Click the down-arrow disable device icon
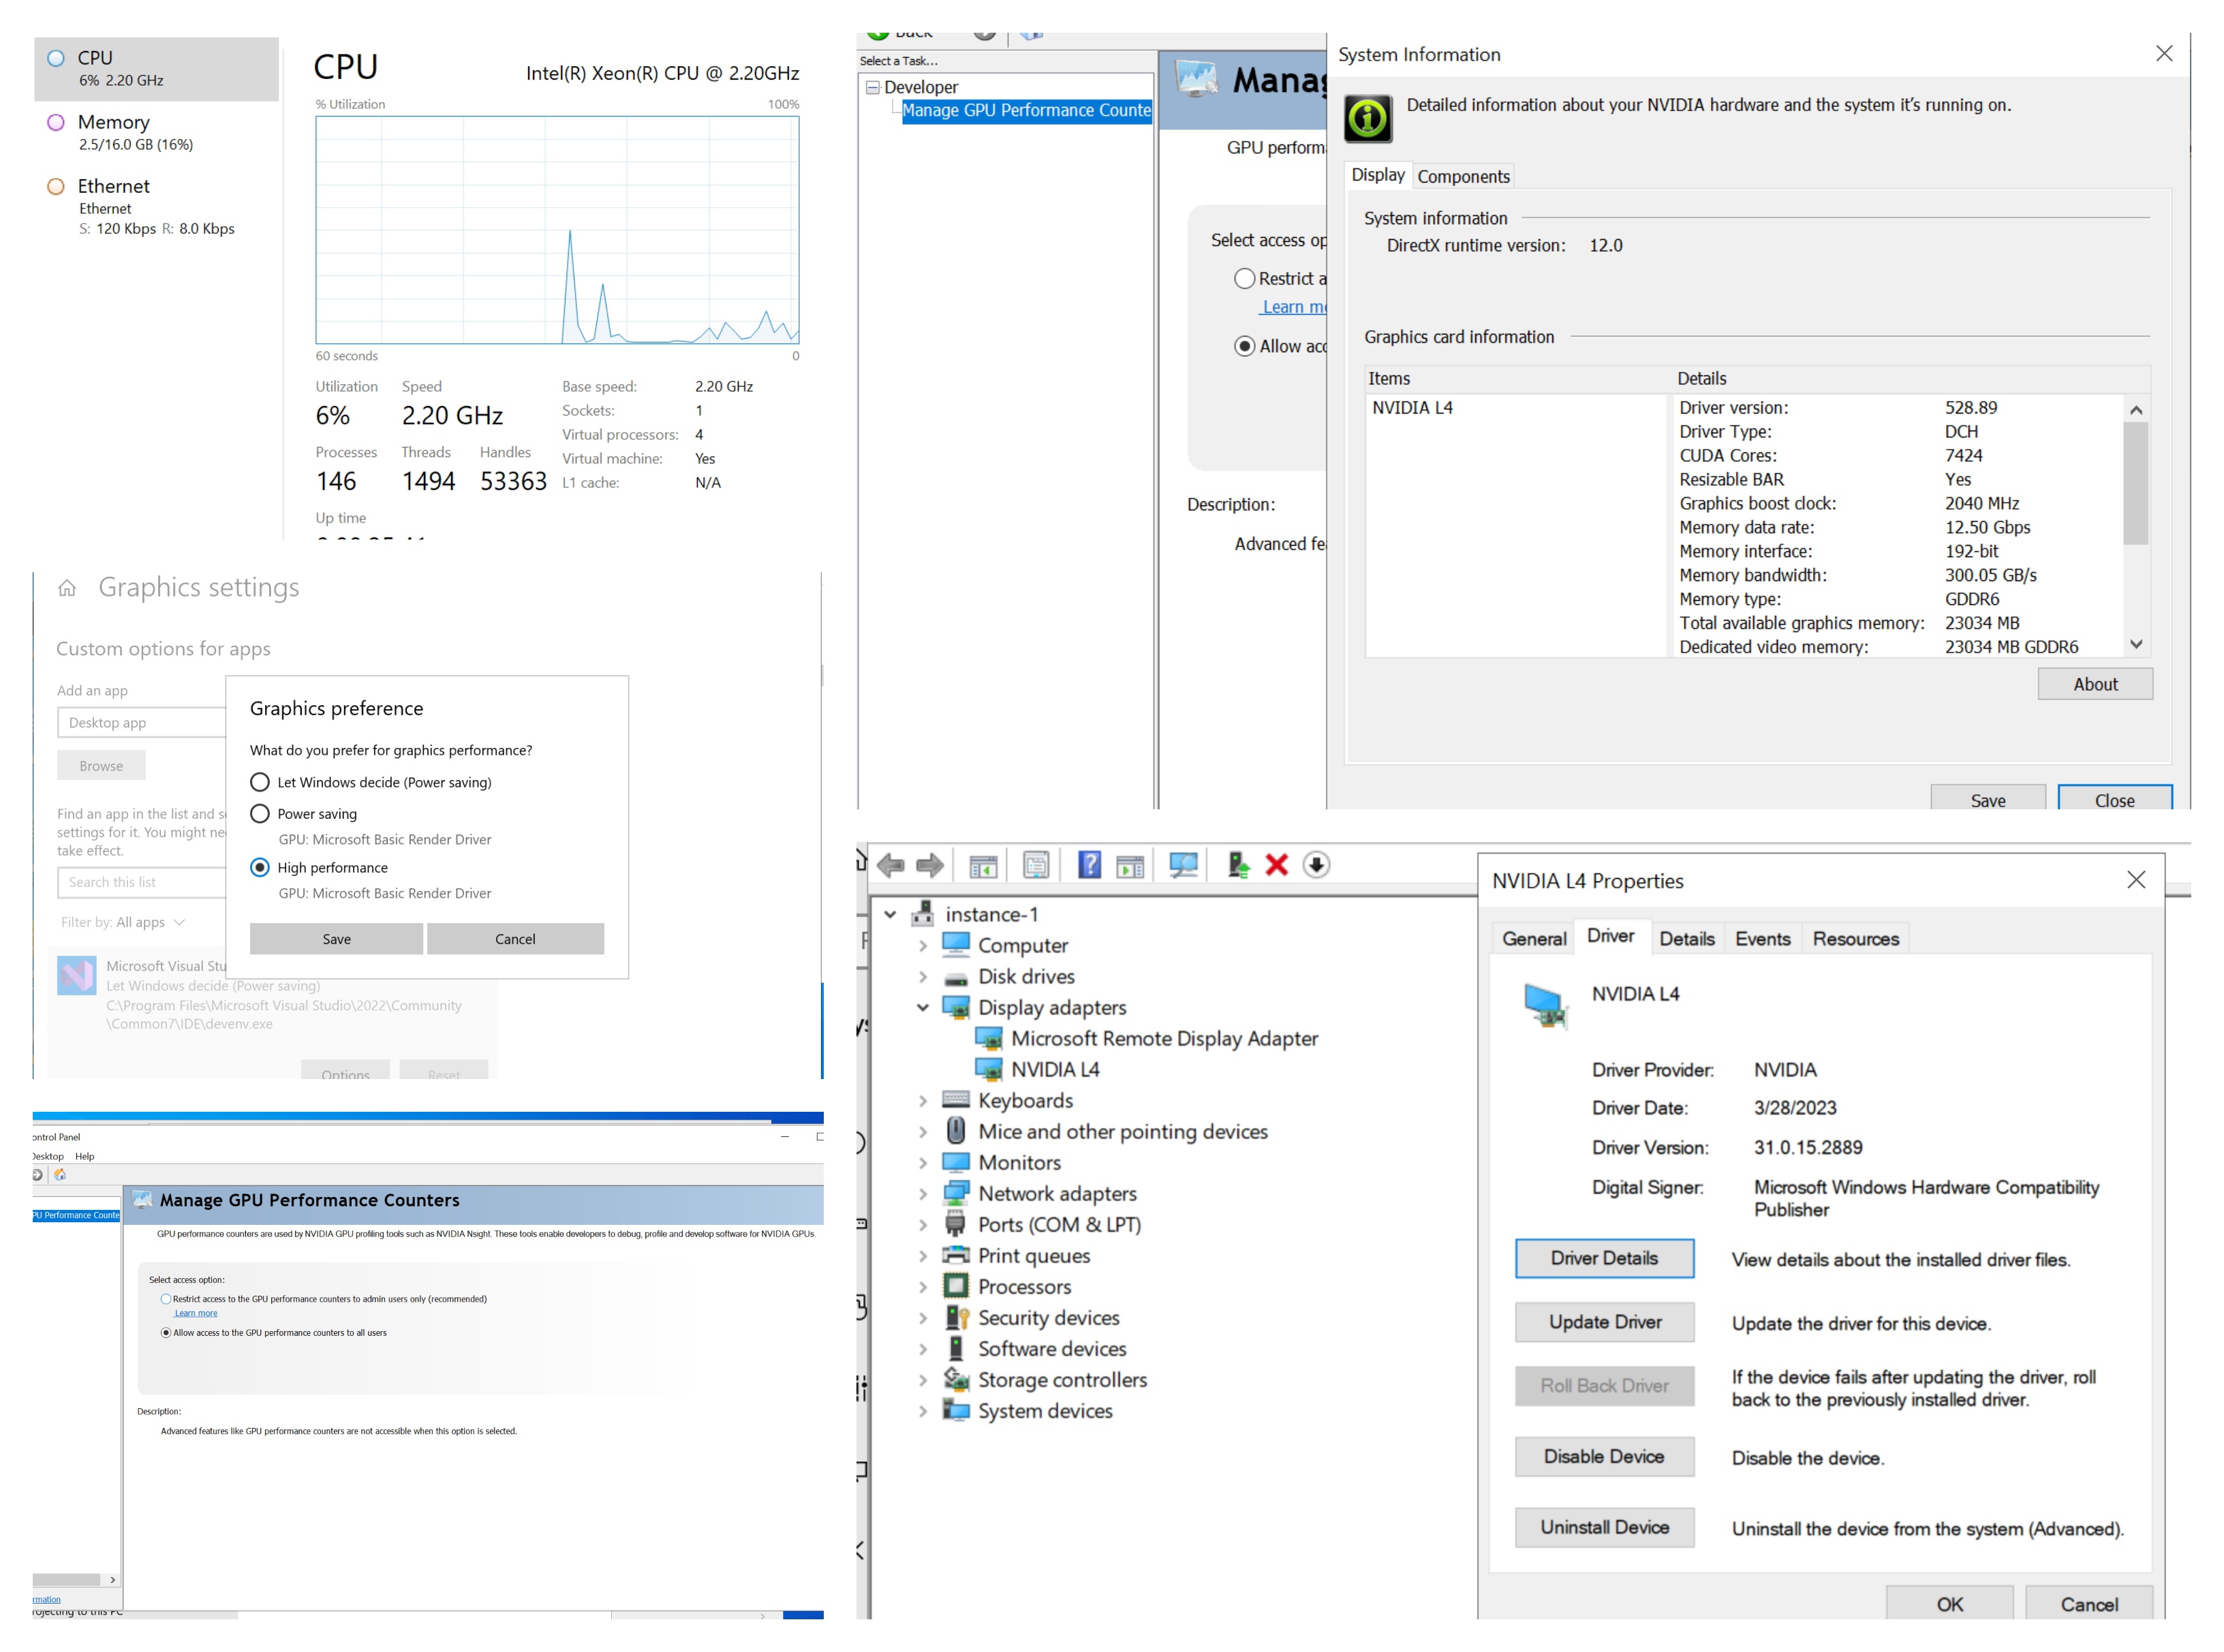The height and width of the screenshot is (1652, 2224). pyautogui.click(x=1316, y=865)
